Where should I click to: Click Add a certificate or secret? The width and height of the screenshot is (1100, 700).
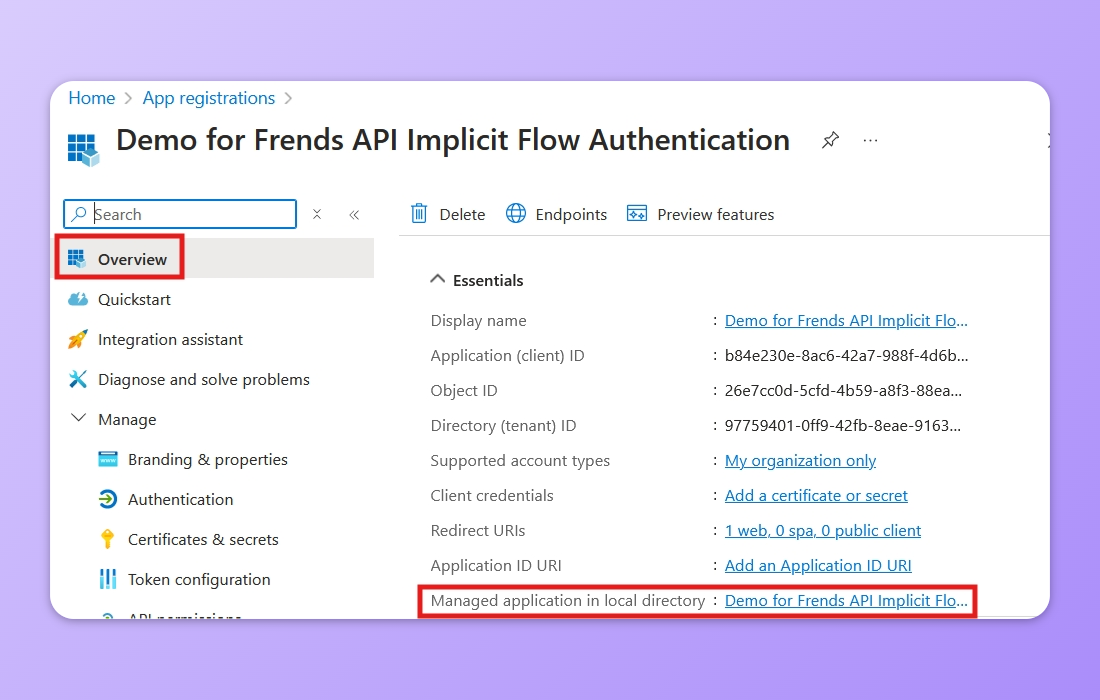point(816,496)
